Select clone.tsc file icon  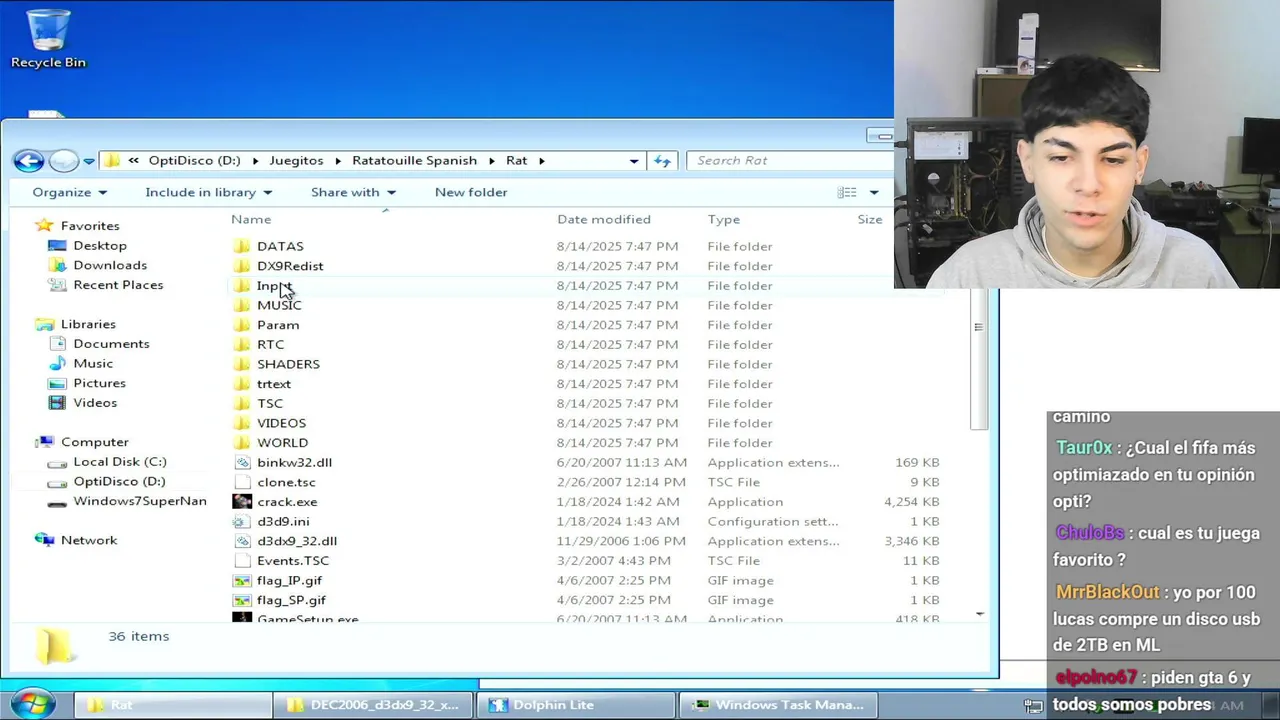(242, 482)
